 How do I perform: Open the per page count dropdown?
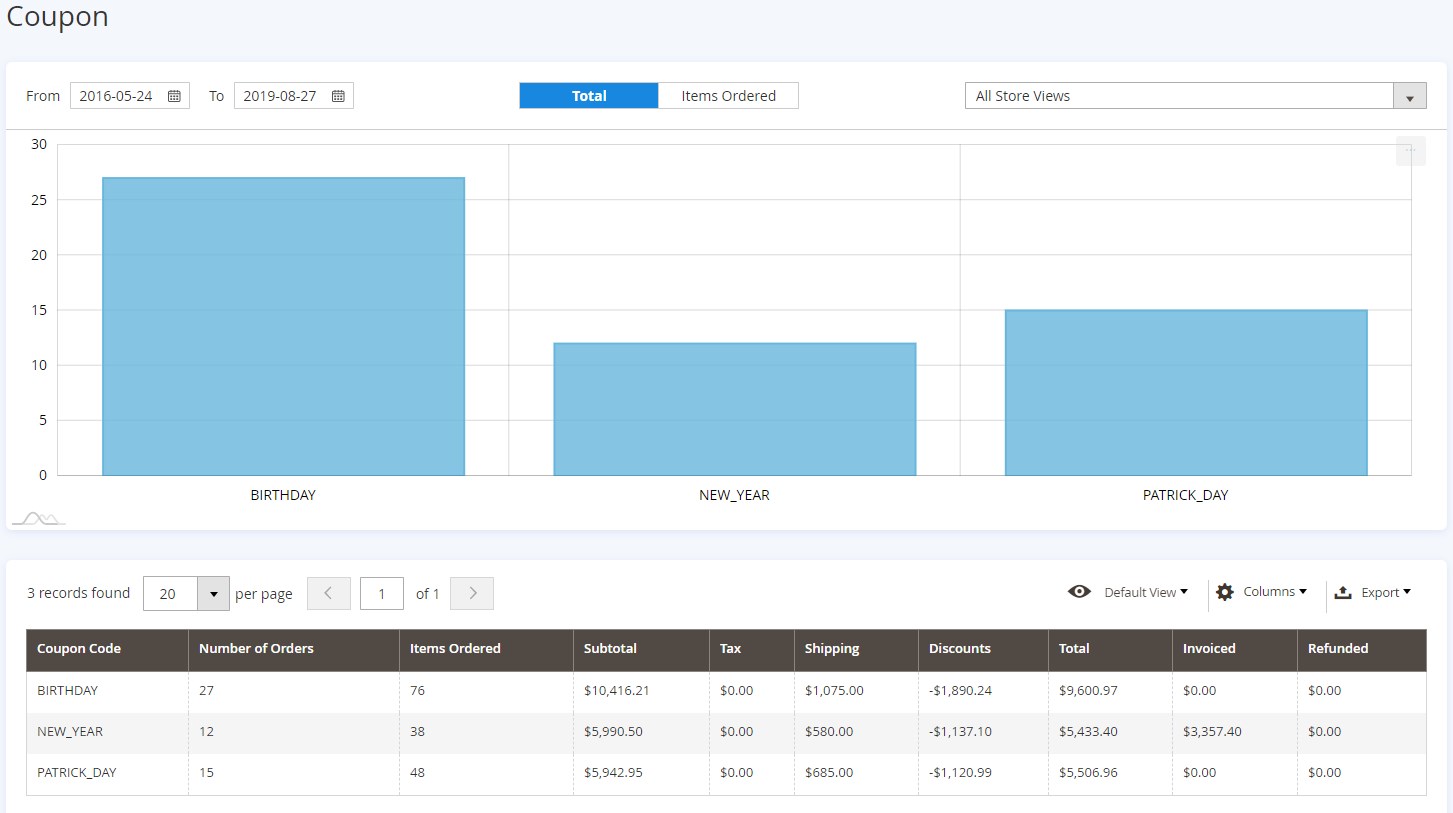click(x=213, y=593)
